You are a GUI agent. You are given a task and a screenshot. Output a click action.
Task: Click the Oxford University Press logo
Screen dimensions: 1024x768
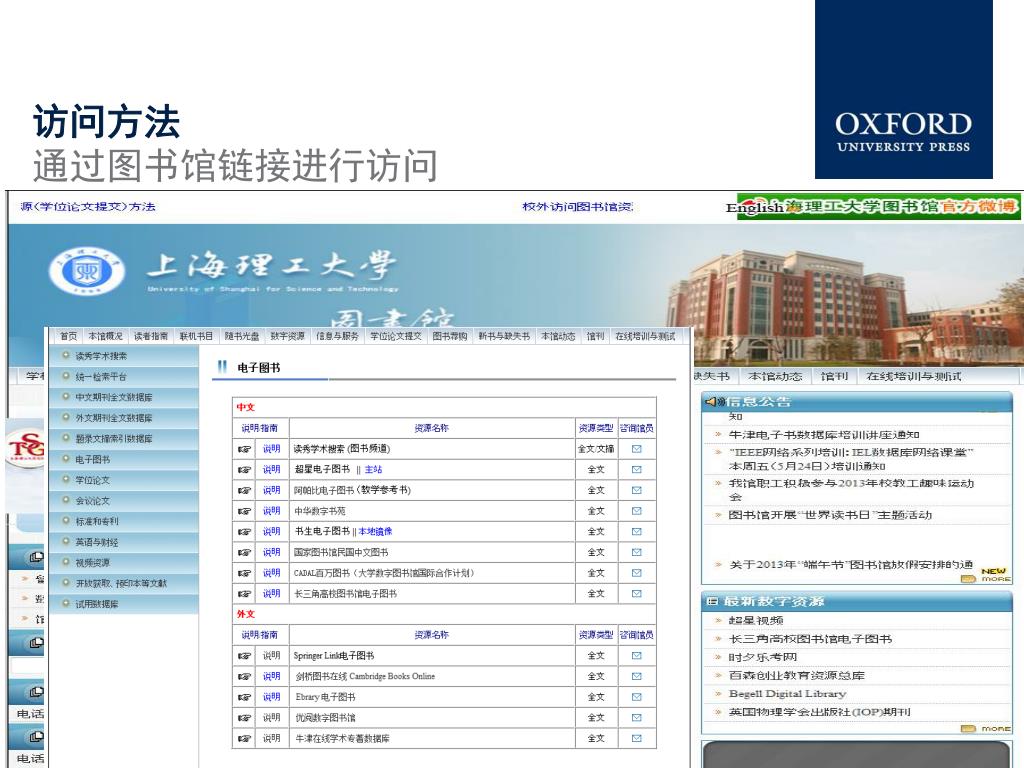pyautogui.click(x=904, y=89)
